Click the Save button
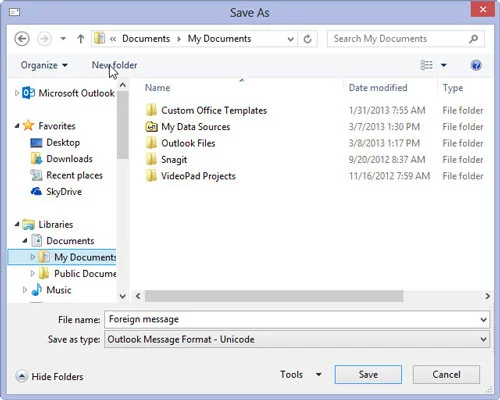Viewport: 500px width, 400px height. click(x=368, y=374)
